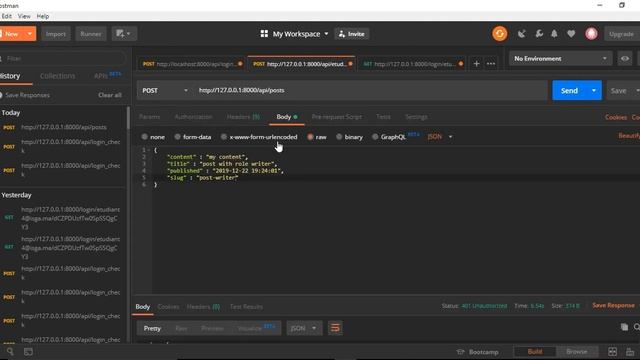Open response Cookies tab
640x360 pixels.
point(168,307)
